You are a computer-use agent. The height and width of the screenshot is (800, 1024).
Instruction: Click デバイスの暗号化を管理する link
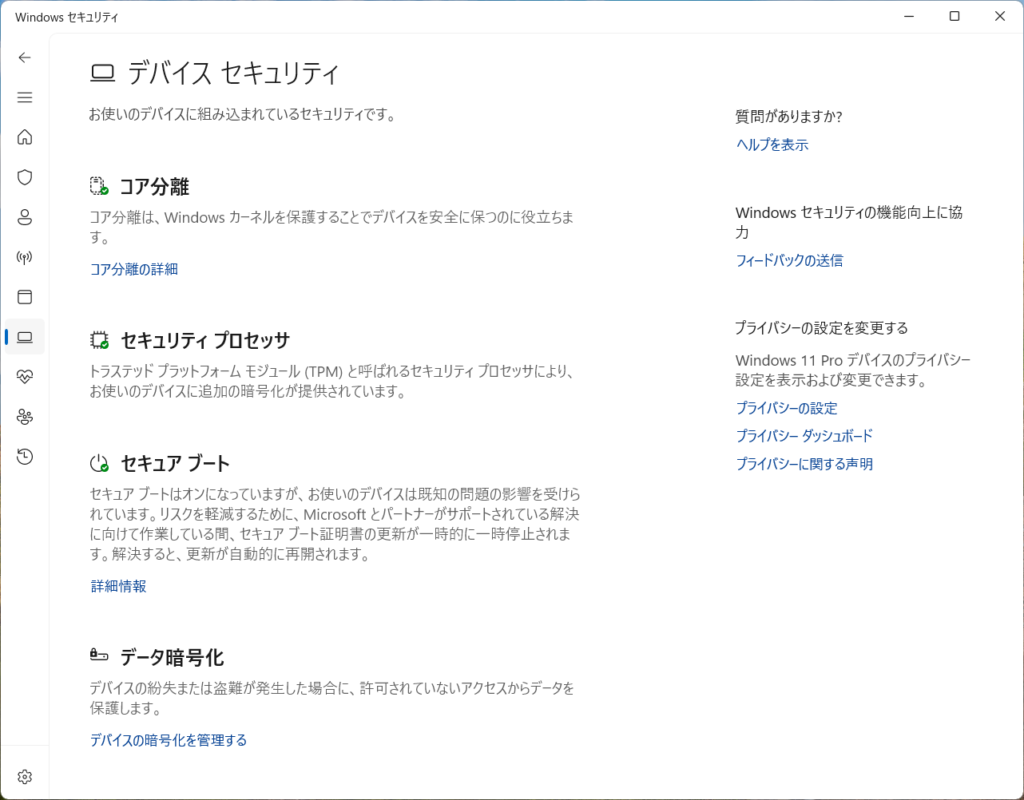[168, 740]
